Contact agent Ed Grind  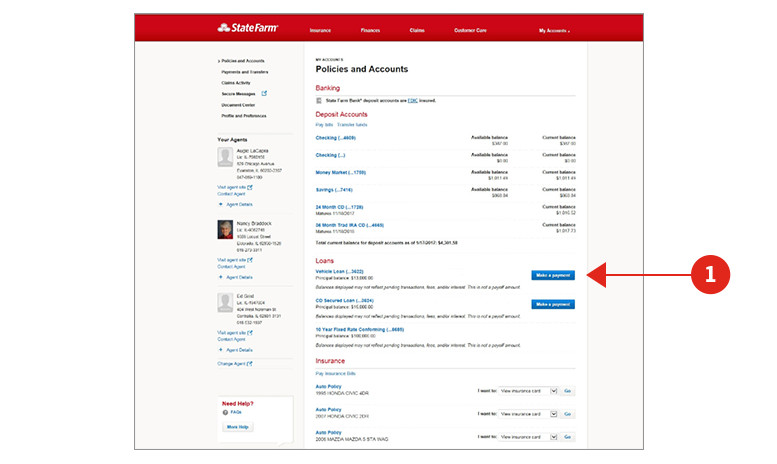(x=231, y=339)
